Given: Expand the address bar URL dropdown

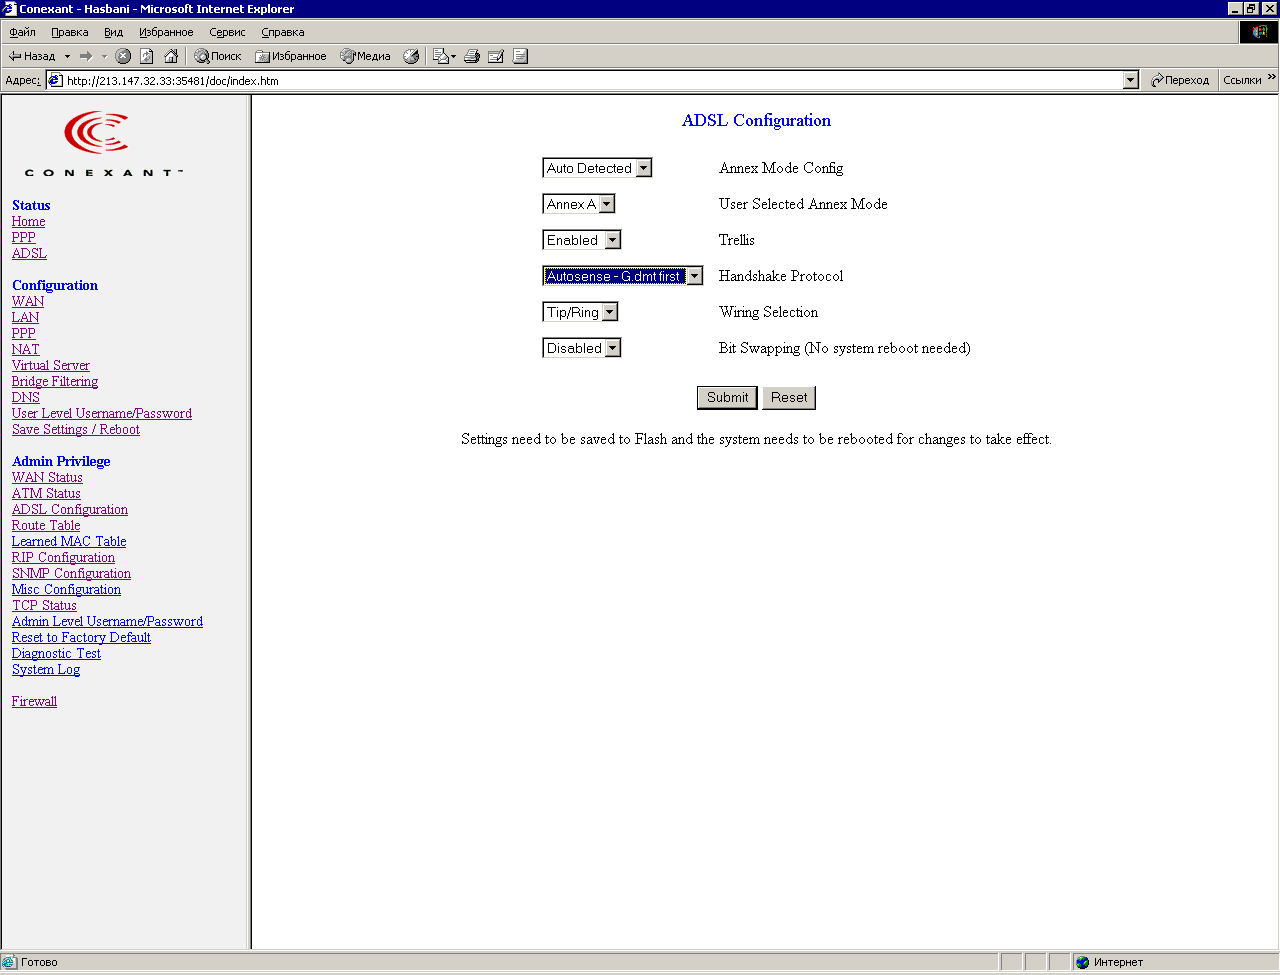Looking at the screenshot, I should 1131,80.
